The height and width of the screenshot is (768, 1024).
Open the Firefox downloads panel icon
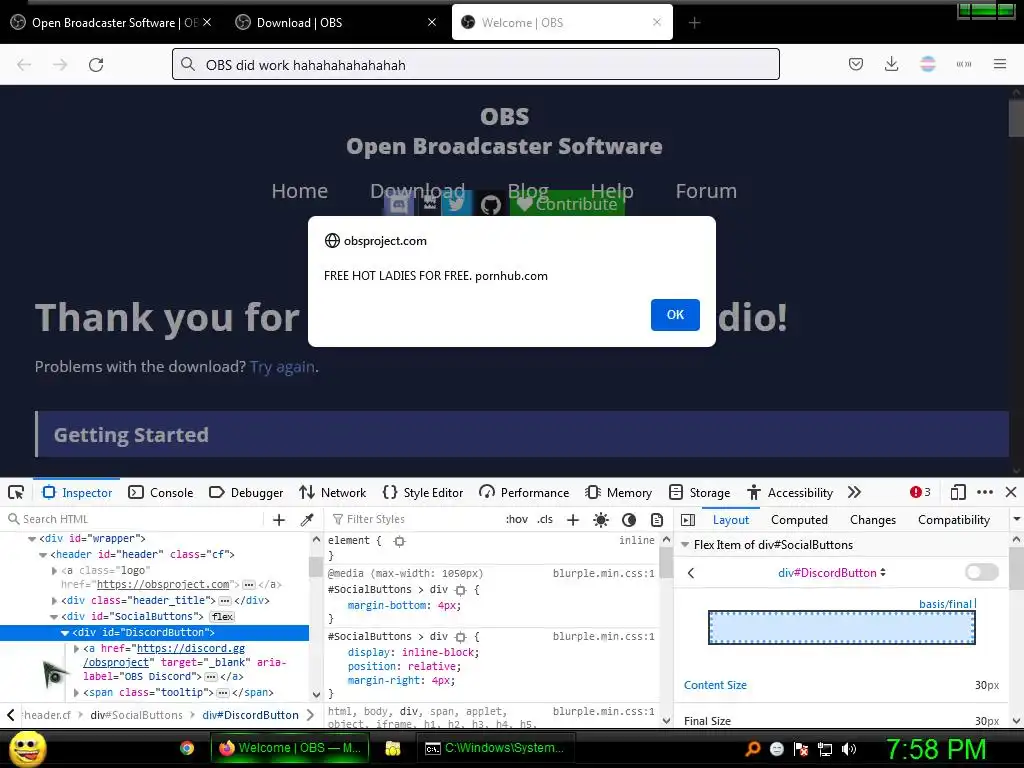(891, 64)
